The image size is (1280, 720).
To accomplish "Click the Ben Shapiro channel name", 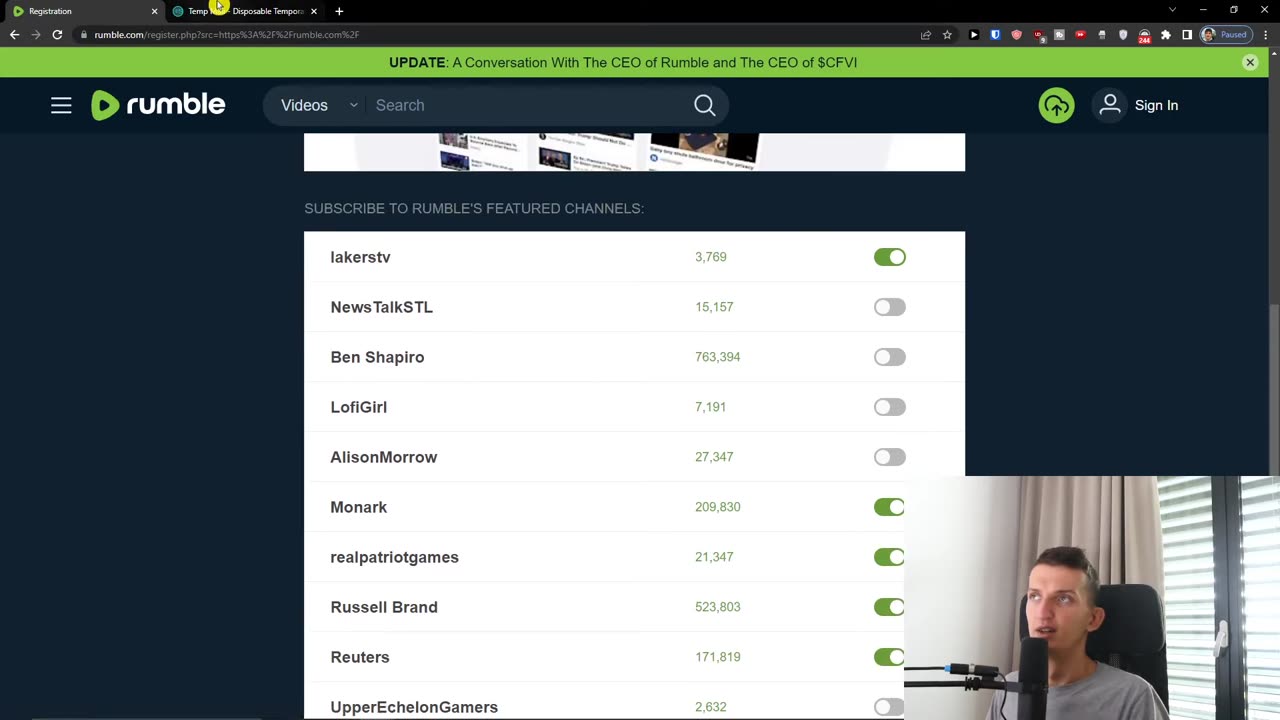I will point(377,357).
